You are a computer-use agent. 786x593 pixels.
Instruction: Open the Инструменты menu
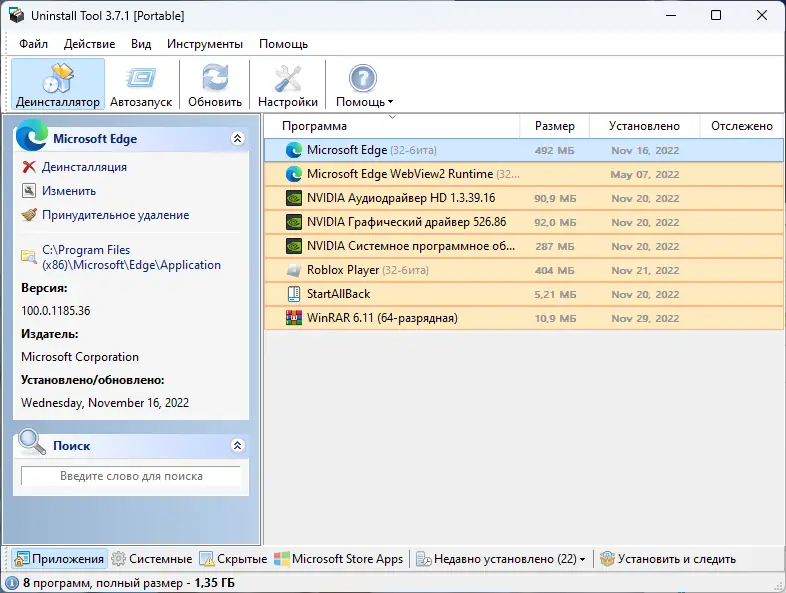pyautogui.click(x=205, y=44)
